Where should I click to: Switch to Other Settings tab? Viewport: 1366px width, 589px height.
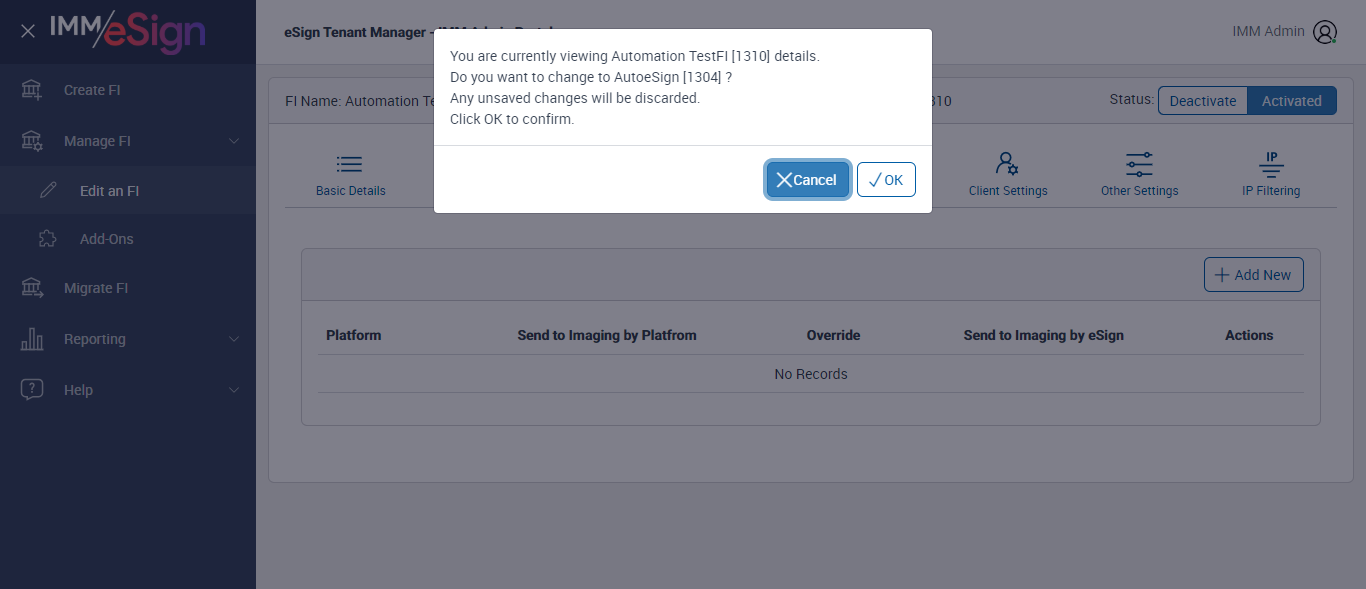[1139, 175]
